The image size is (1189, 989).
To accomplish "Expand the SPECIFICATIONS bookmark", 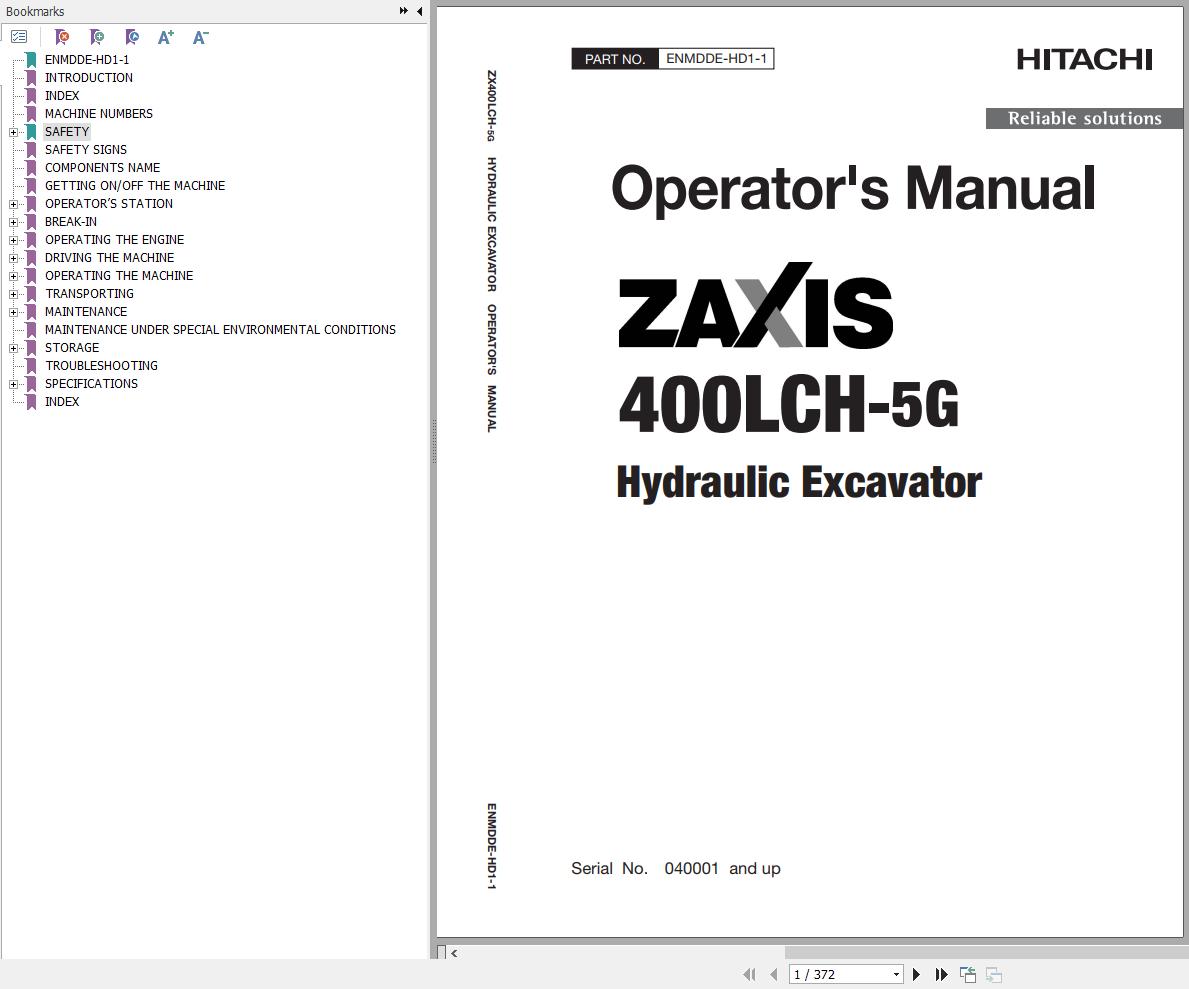I will coord(11,383).
